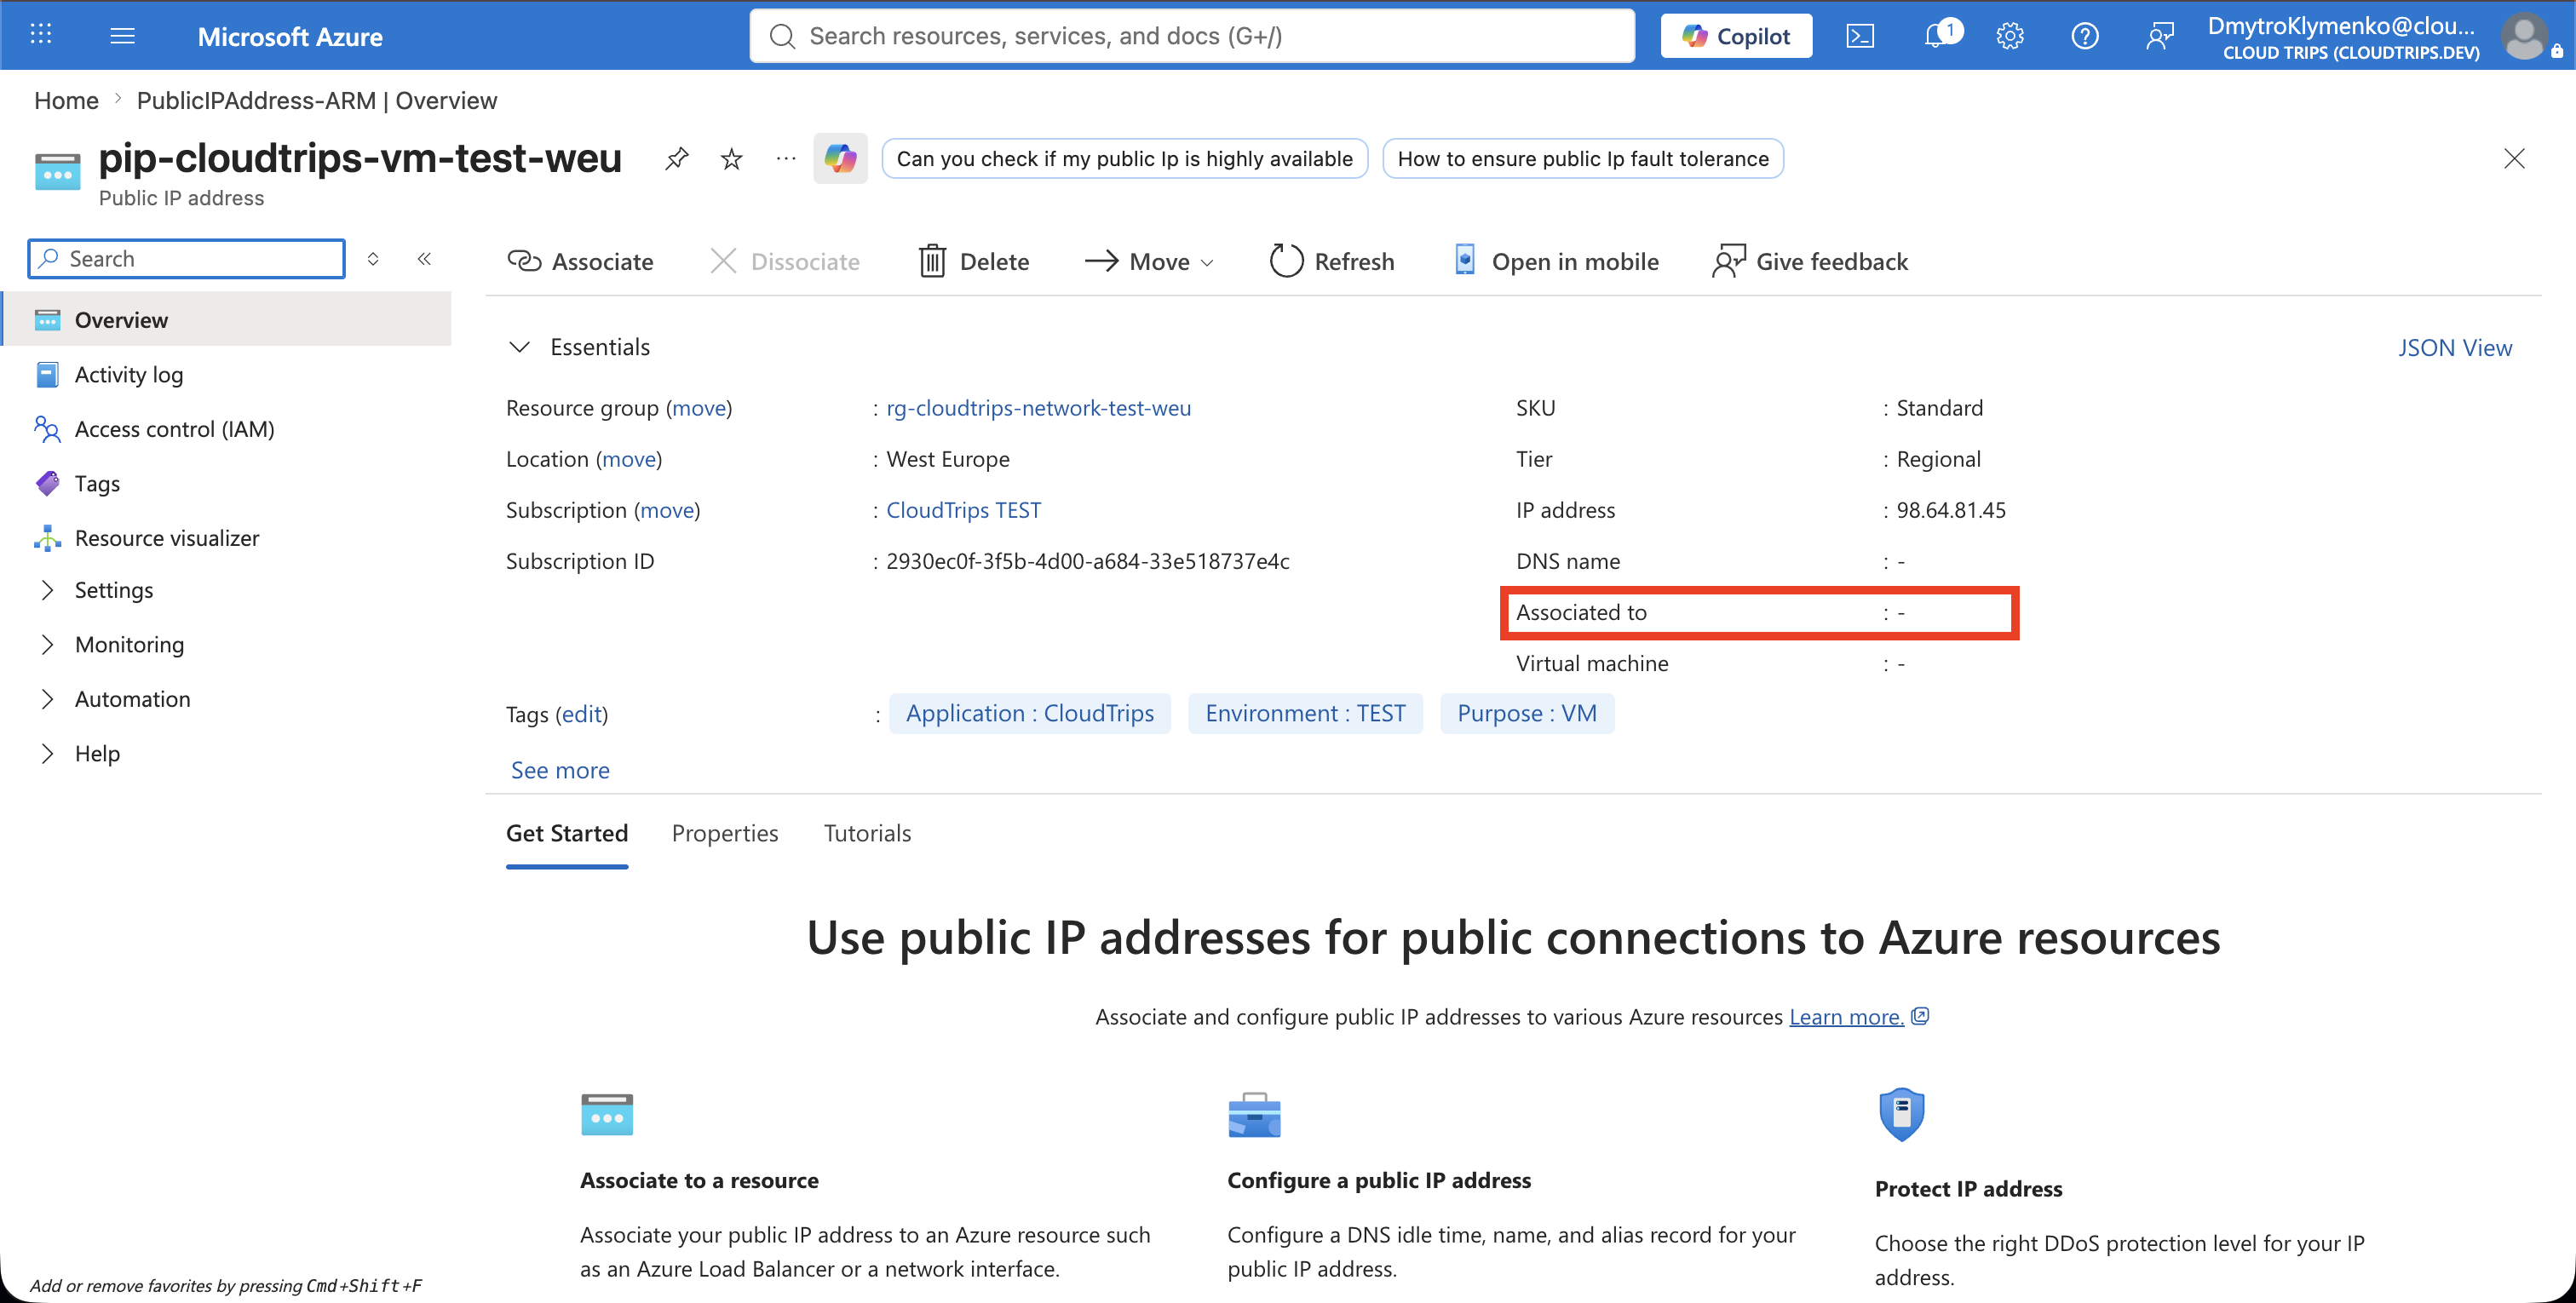The image size is (2576, 1303).
Task: Click Delete with trash icon
Action: pos(974,261)
